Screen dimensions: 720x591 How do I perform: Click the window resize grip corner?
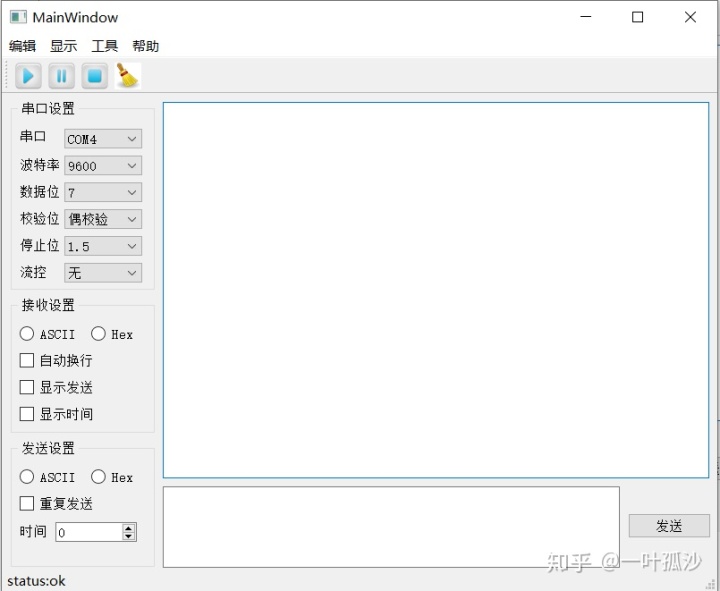point(711,584)
